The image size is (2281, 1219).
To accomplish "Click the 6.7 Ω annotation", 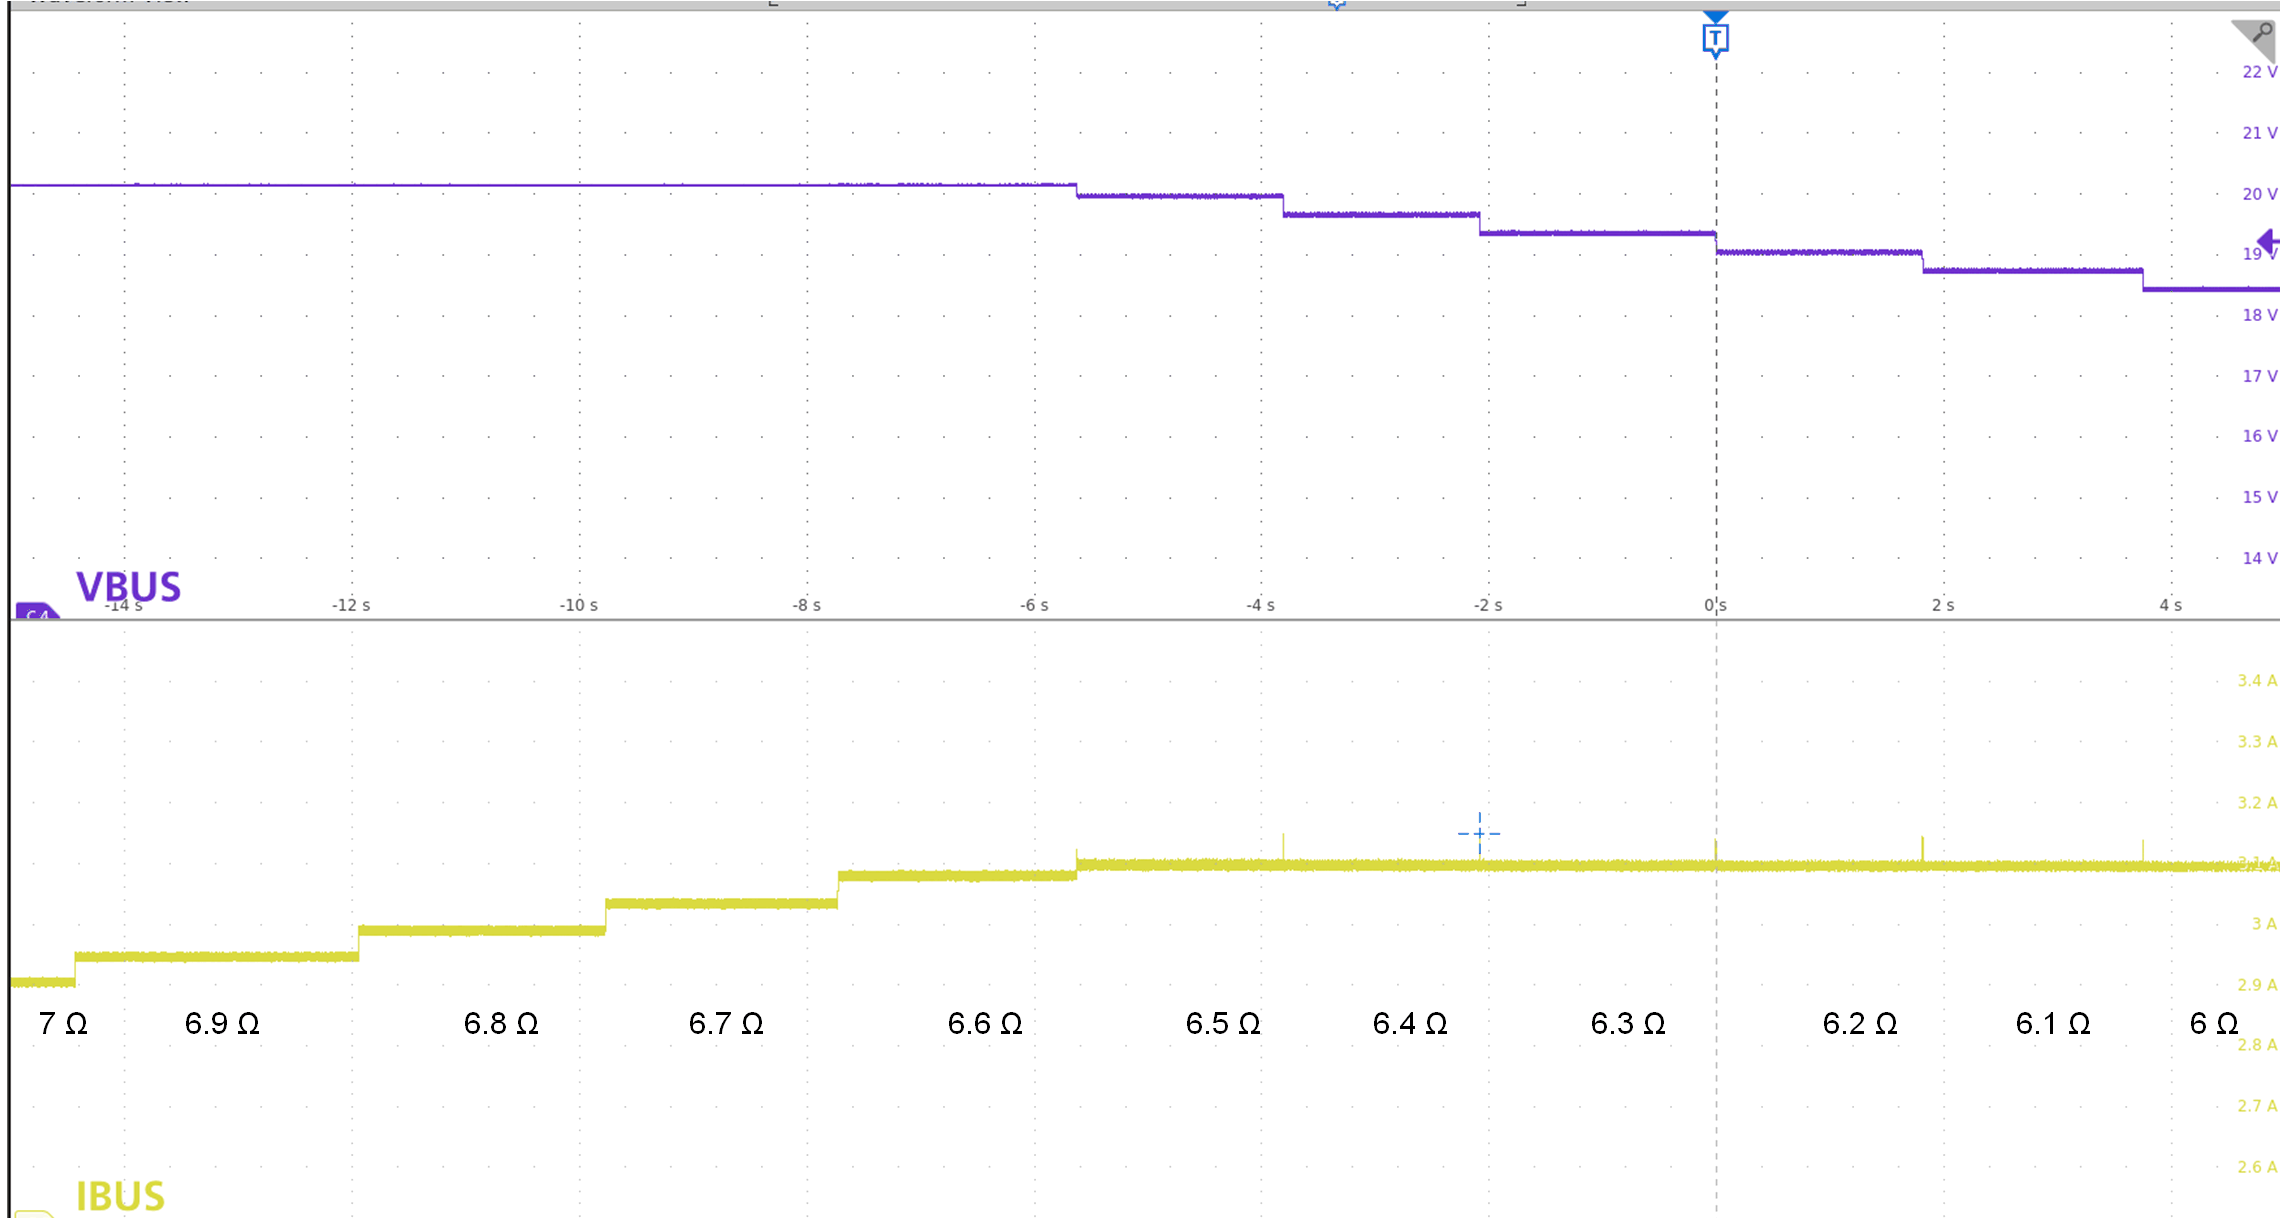I will point(726,1024).
